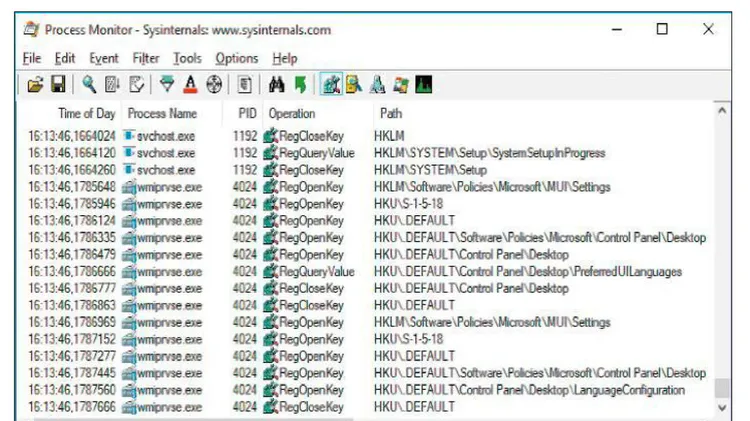750x421 pixels.
Task: Show the Process Tree icon
Action: 244,85
